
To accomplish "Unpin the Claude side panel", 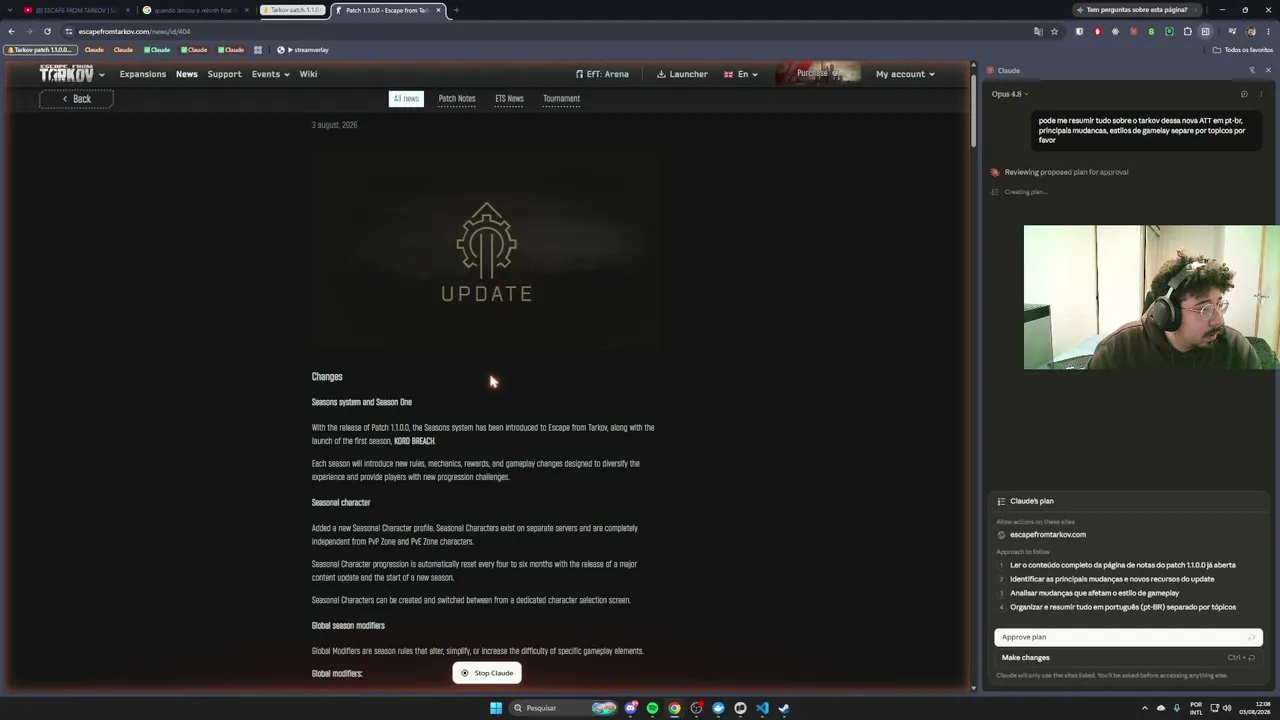I will click(x=1252, y=70).
